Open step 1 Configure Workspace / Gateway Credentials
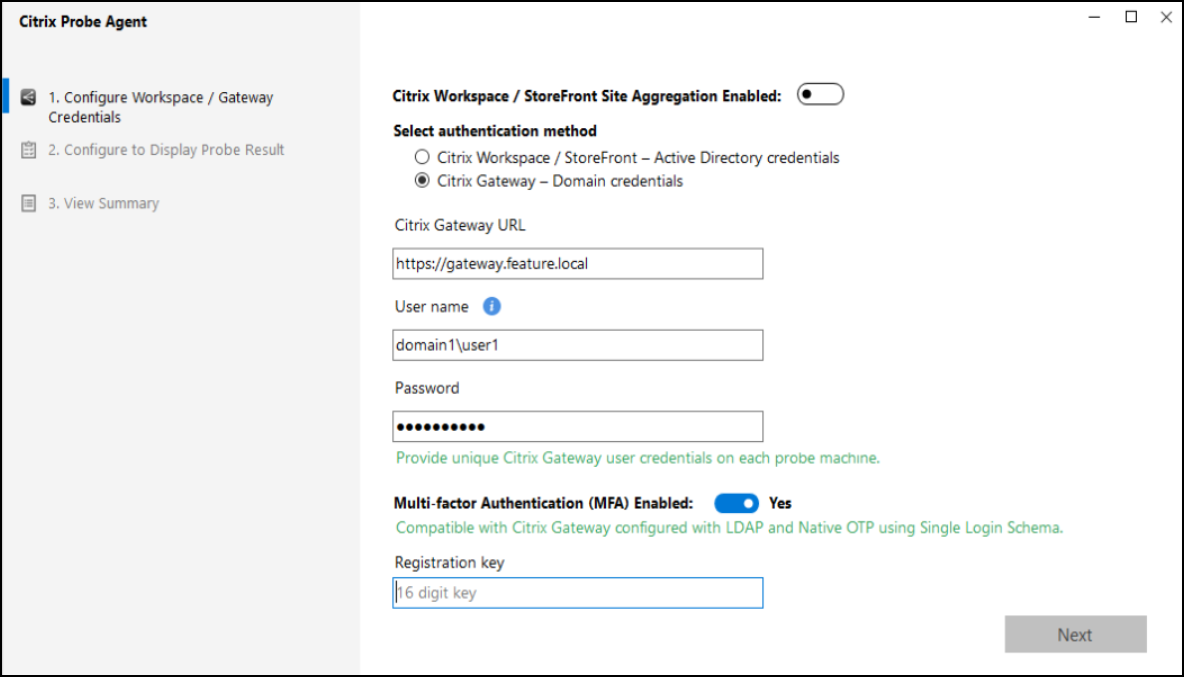The width and height of the screenshot is (1184, 677). point(160,107)
